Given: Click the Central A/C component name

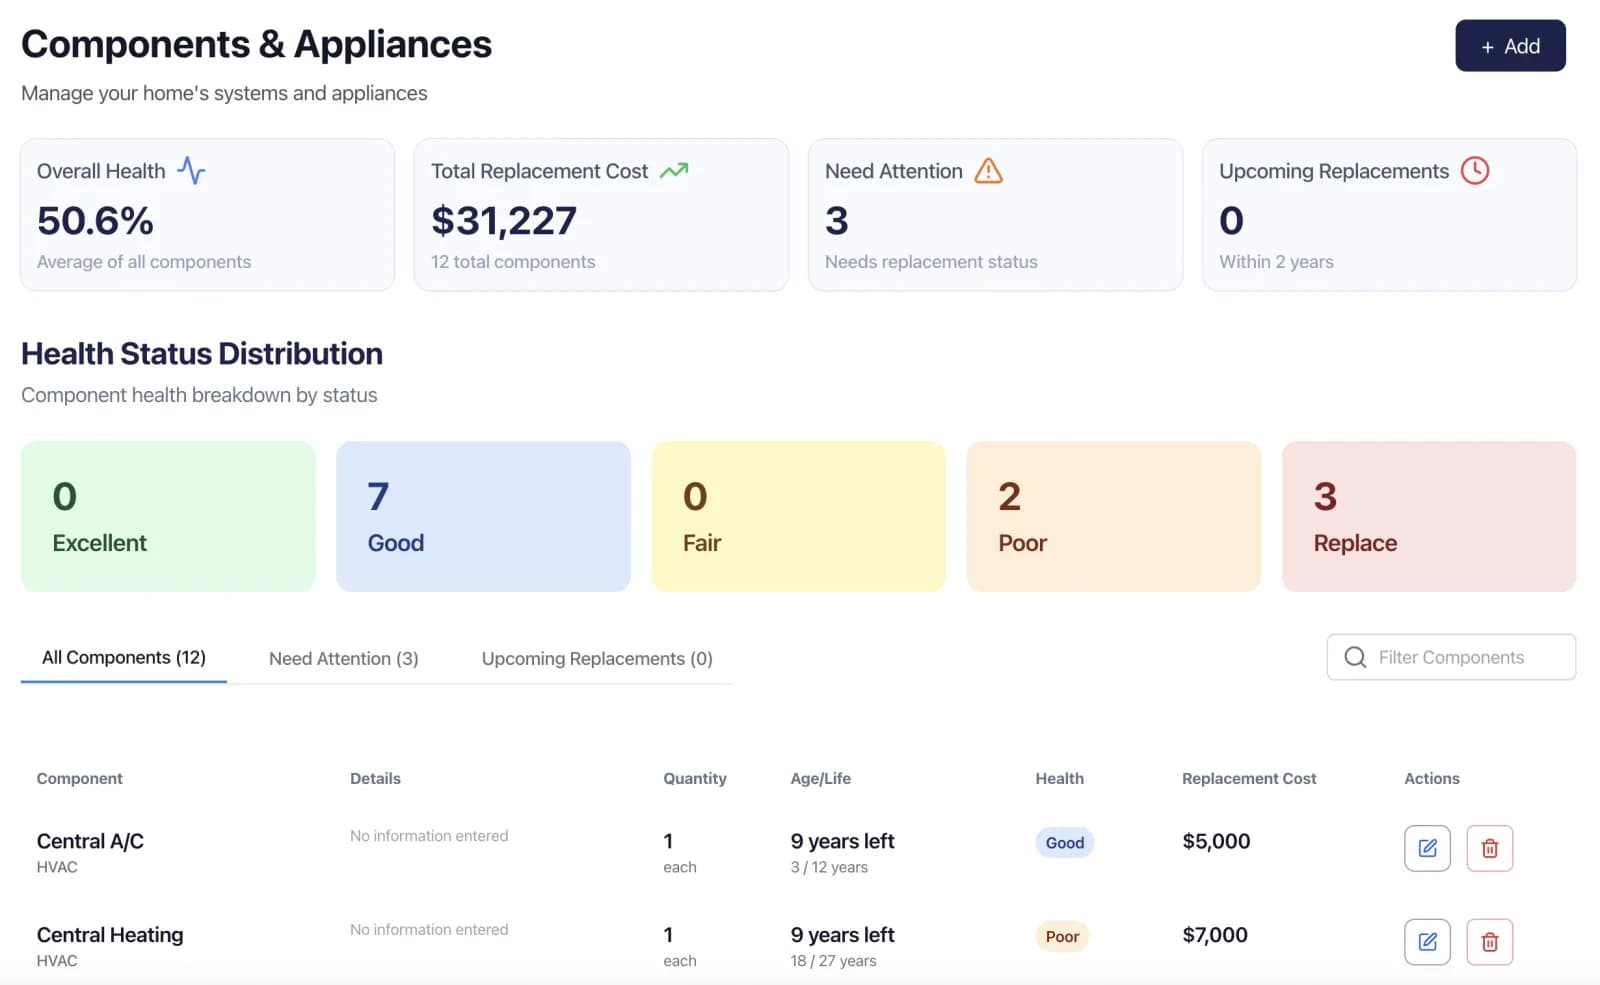Looking at the screenshot, I should 90,841.
